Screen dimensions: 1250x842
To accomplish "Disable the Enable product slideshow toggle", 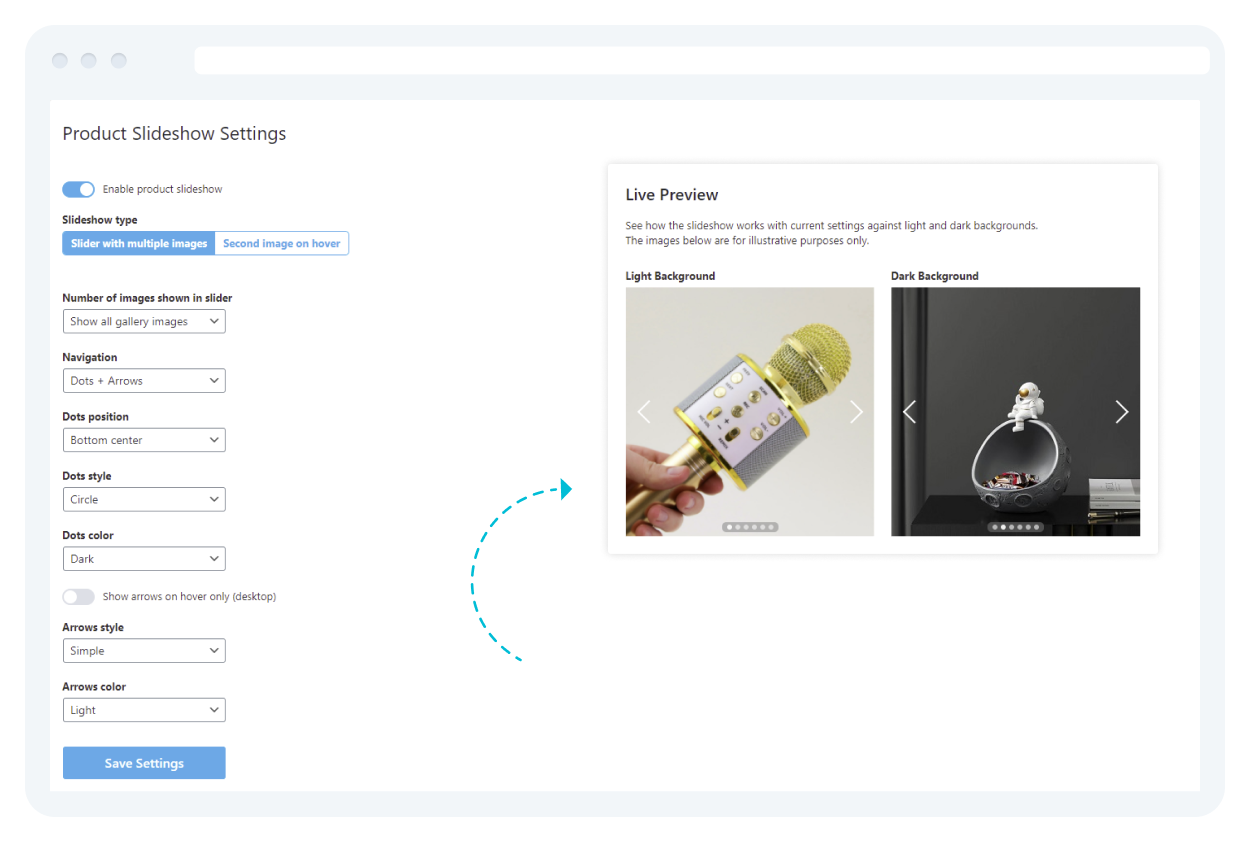I will [x=78, y=189].
